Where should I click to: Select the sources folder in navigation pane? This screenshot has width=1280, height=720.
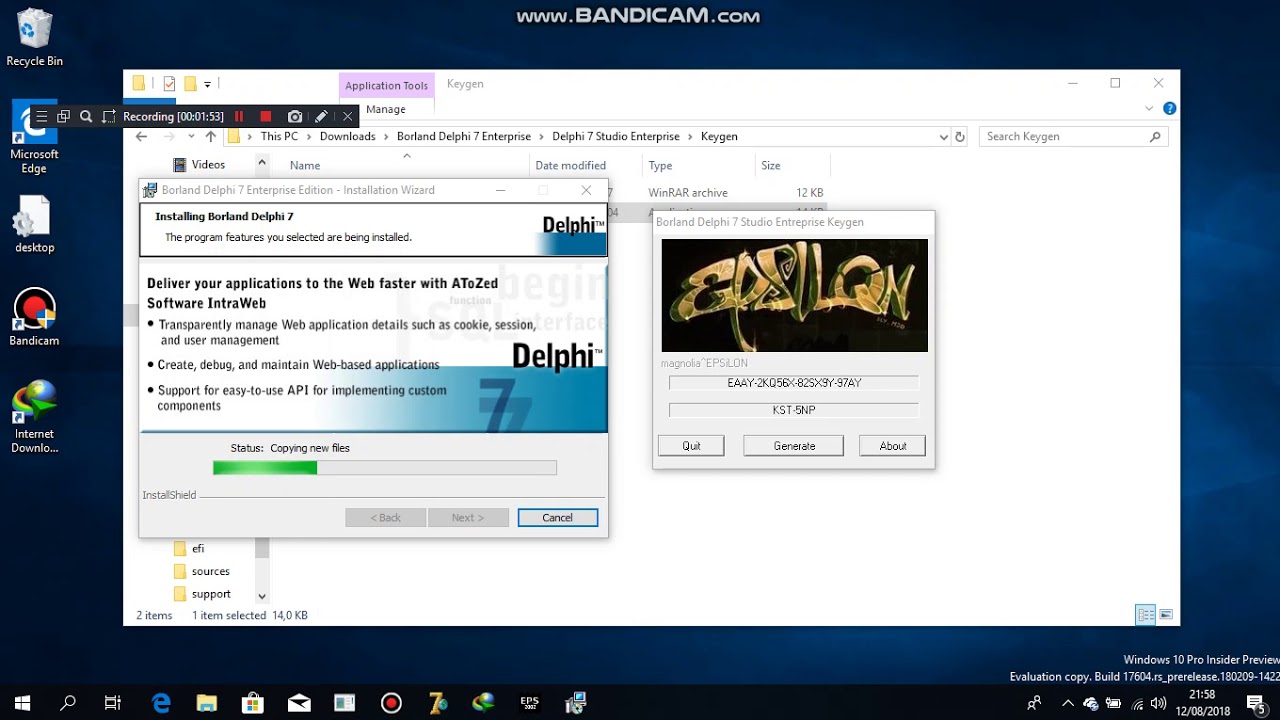point(201,572)
